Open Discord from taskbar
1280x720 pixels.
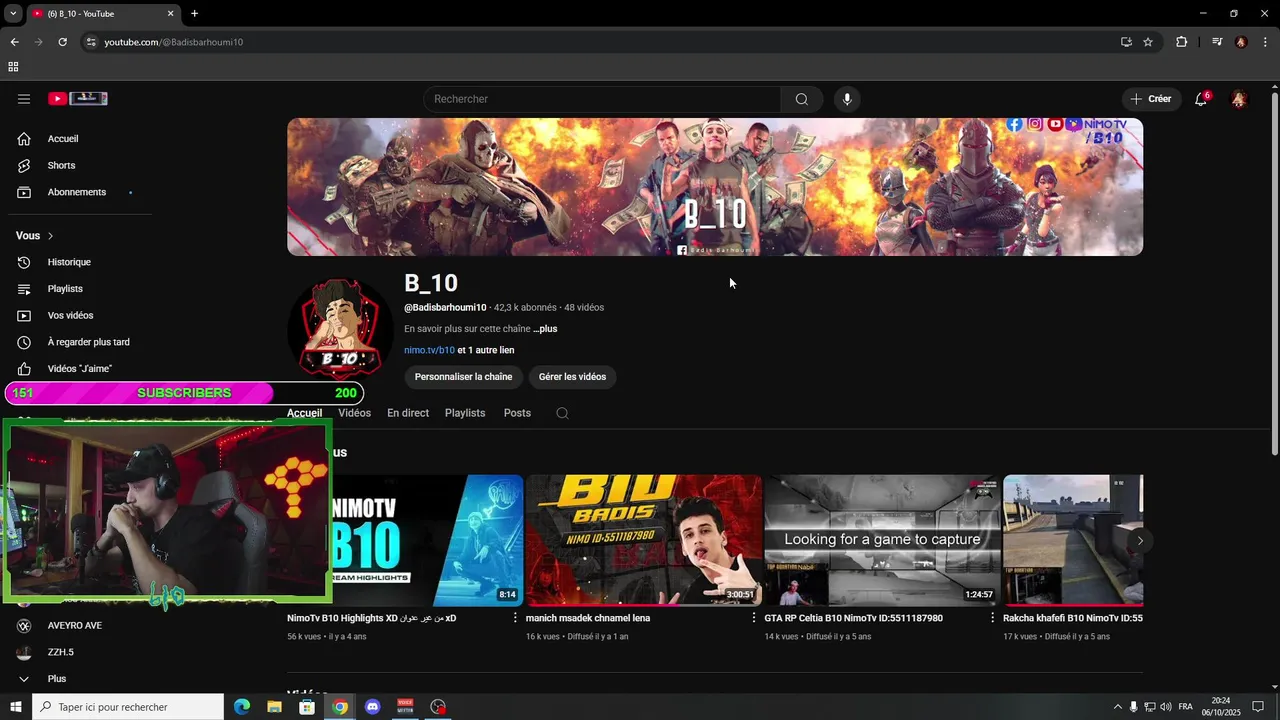(373, 707)
